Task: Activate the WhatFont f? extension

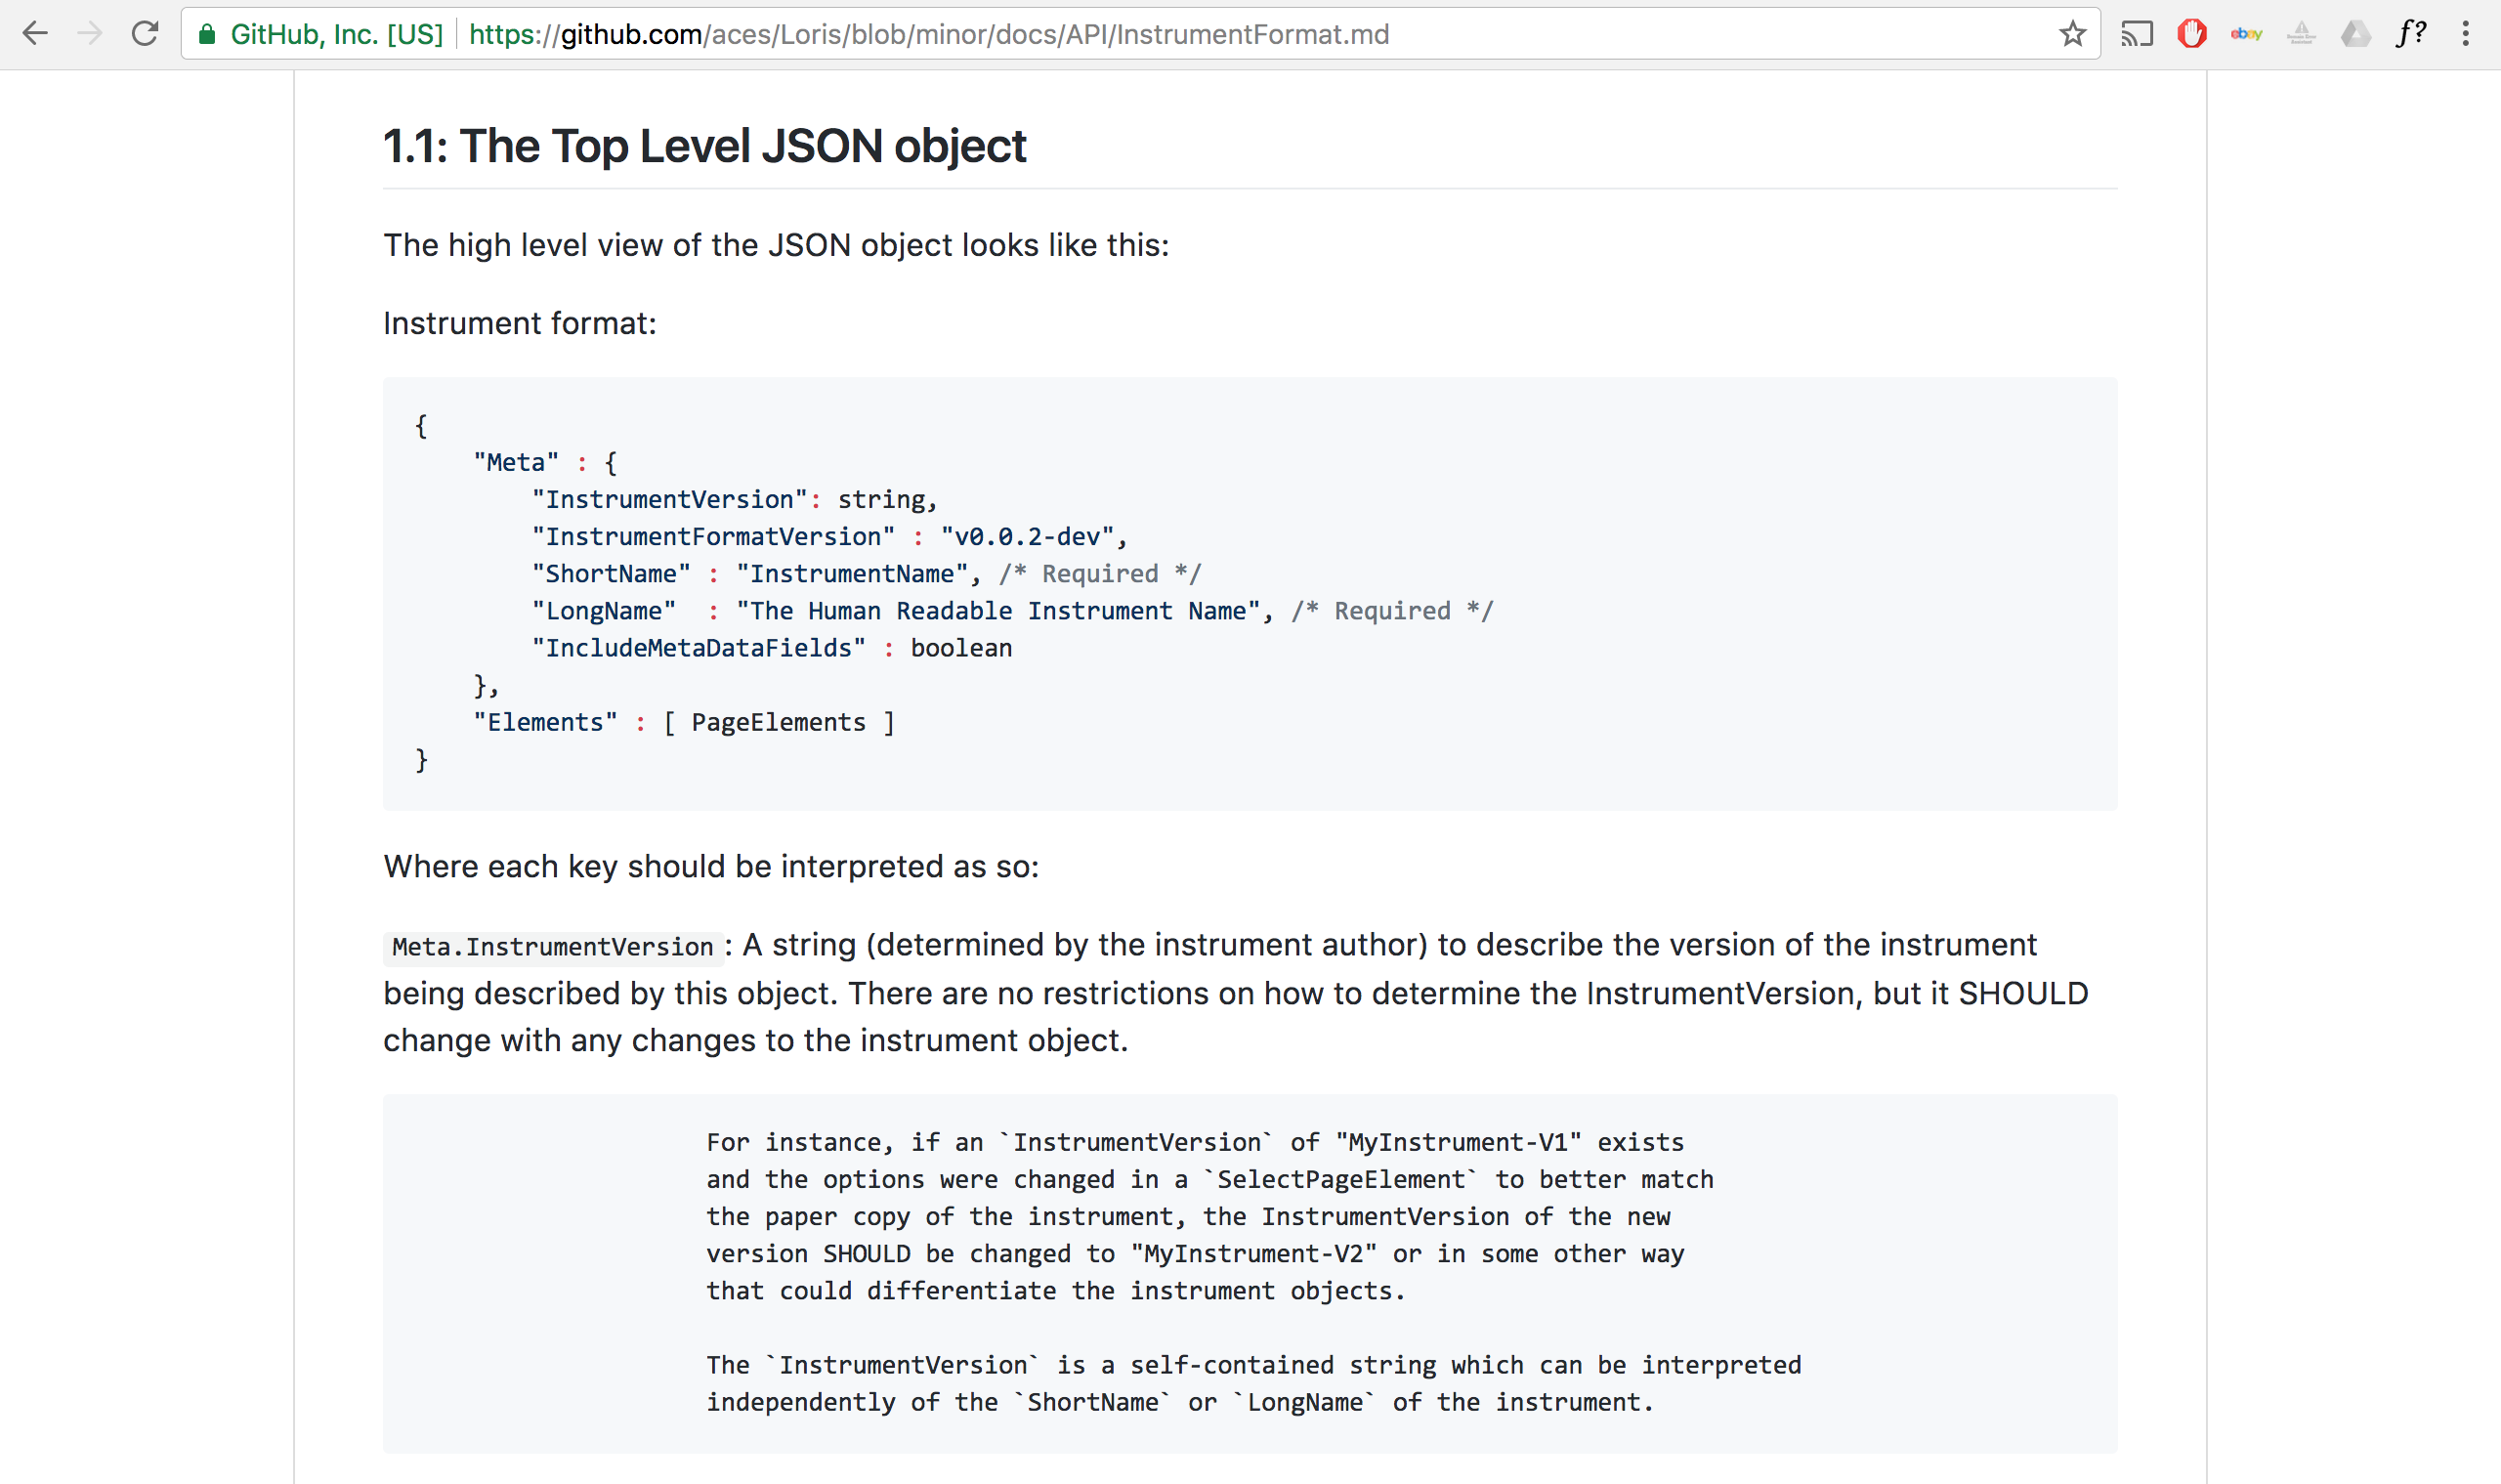Action: click(x=2411, y=34)
